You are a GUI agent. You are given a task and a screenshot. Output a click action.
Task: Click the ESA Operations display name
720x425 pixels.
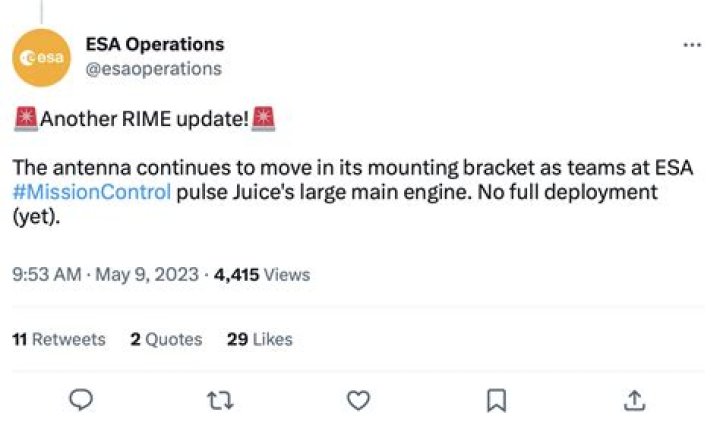click(x=155, y=45)
